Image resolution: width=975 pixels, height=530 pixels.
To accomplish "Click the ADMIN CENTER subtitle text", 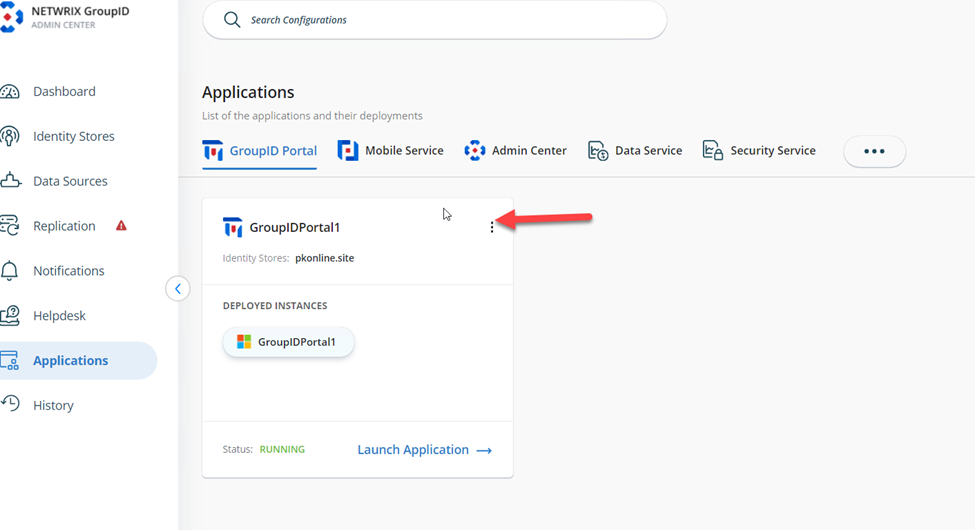I will coord(63,25).
